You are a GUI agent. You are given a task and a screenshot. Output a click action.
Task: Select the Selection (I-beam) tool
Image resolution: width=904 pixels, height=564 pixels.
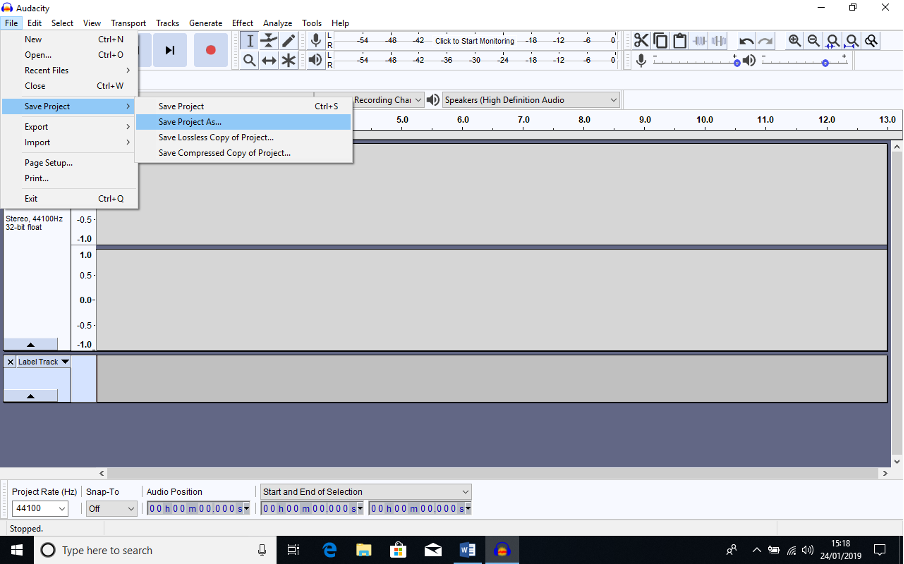pyautogui.click(x=250, y=40)
